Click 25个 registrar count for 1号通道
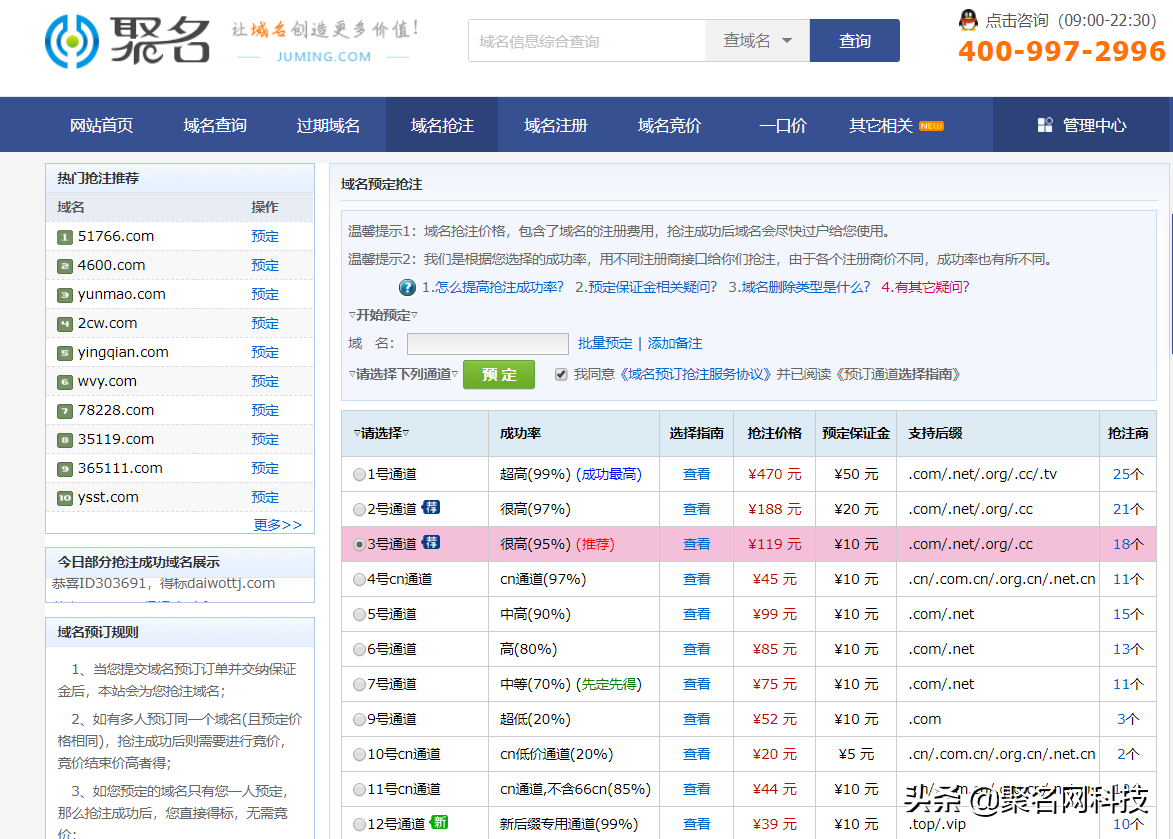The width and height of the screenshot is (1173, 839). pyautogui.click(x=1128, y=474)
